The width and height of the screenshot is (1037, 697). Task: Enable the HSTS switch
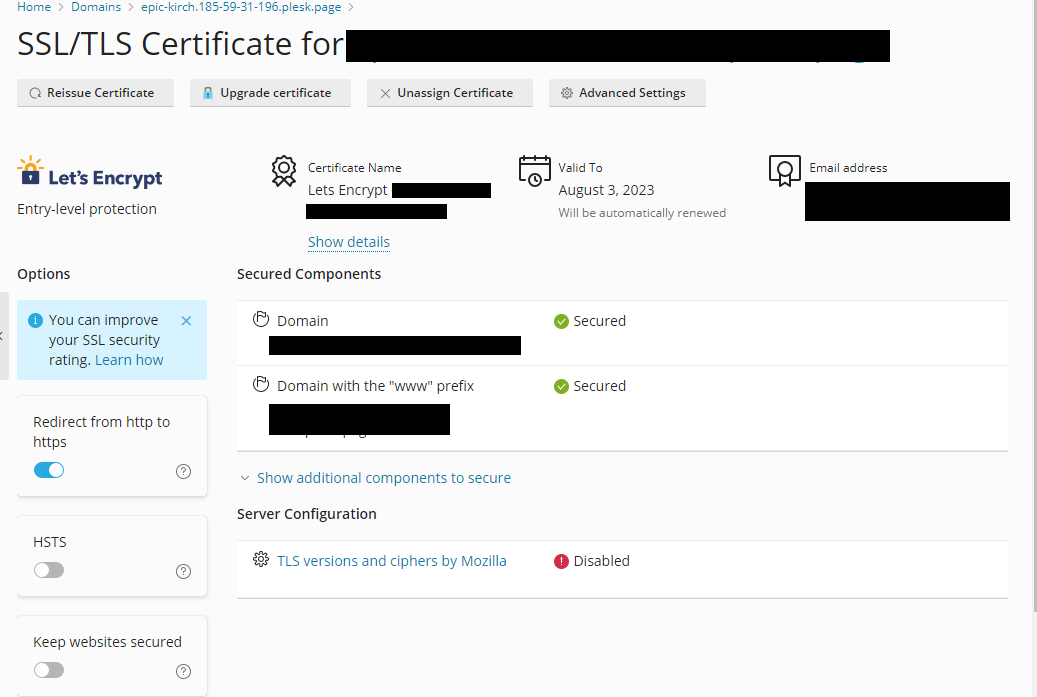click(x=49, y=570)
